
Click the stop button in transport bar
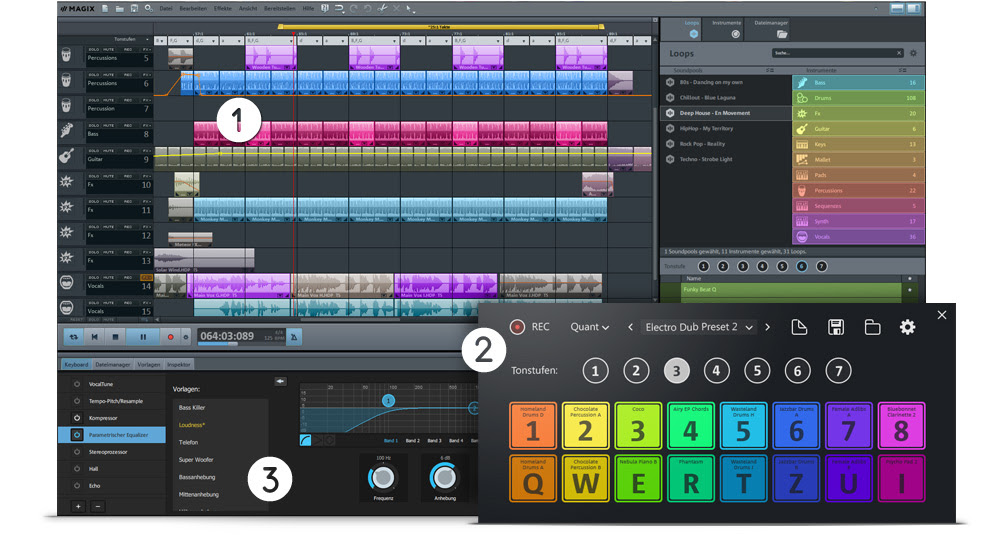click(x=115, y=337)
